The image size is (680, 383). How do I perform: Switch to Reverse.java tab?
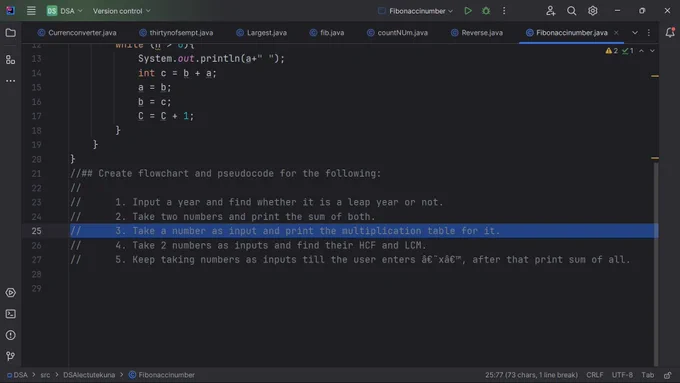coord(477,33)
